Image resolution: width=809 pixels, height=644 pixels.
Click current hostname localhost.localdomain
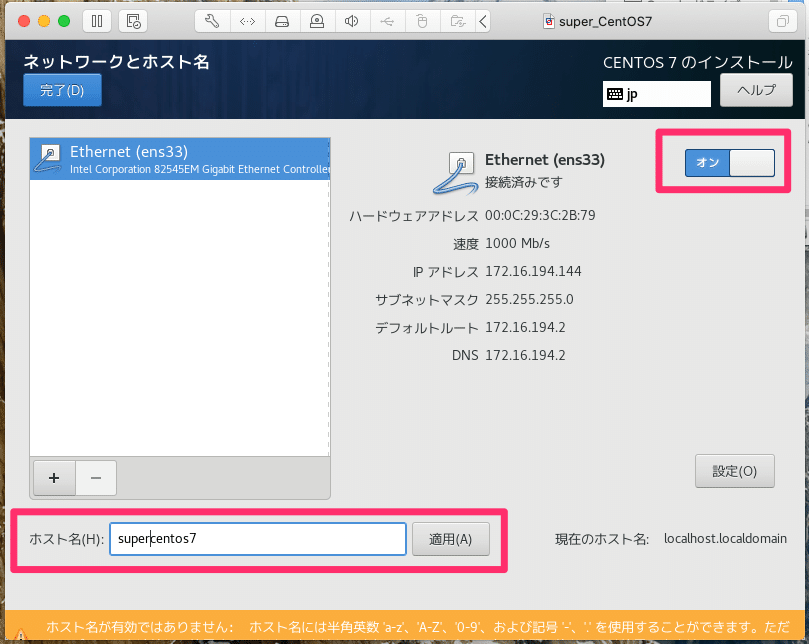click(725, 539)
